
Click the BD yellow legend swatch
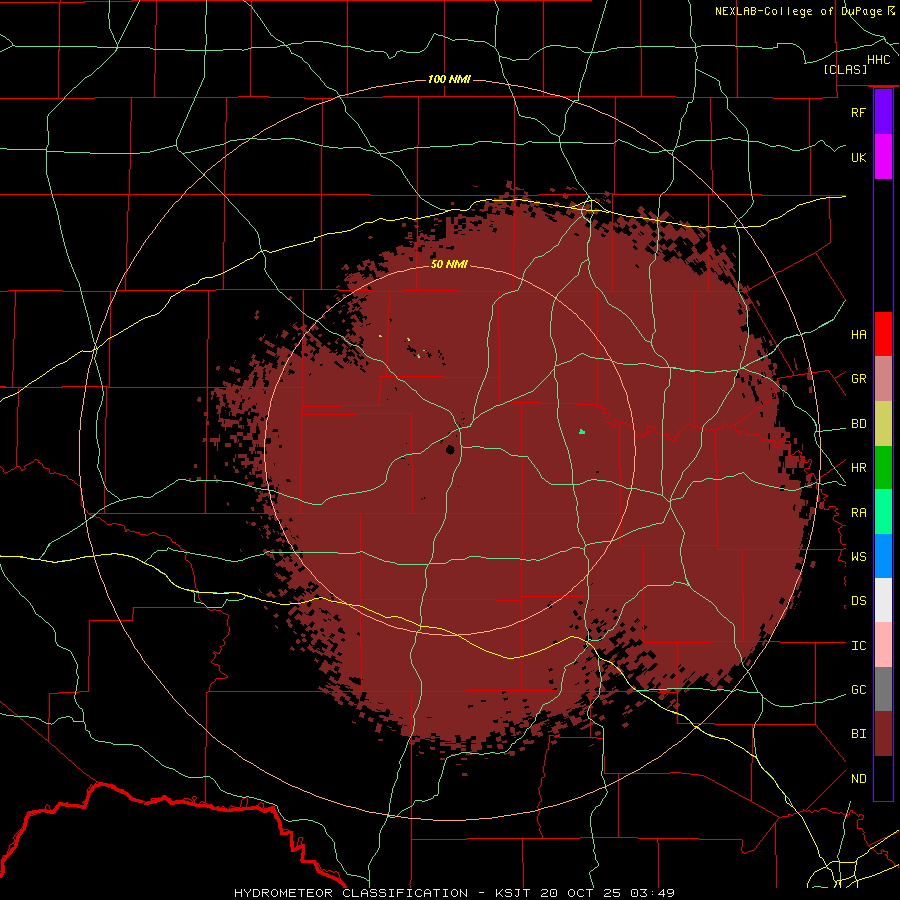[883, 424]
